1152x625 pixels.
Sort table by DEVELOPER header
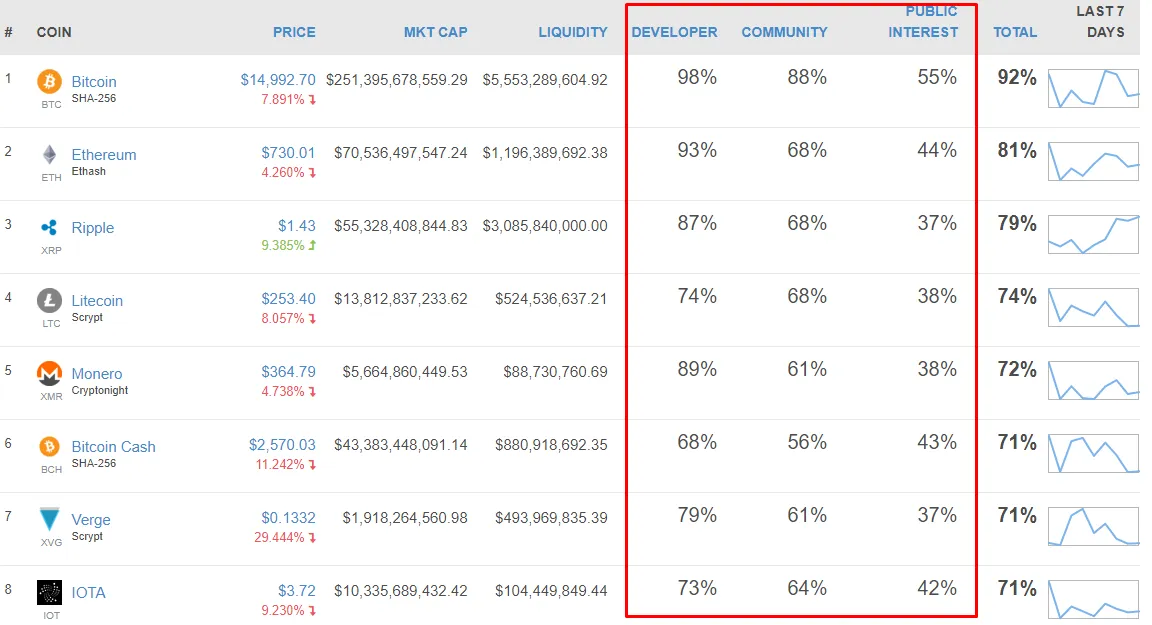(674, 32)
